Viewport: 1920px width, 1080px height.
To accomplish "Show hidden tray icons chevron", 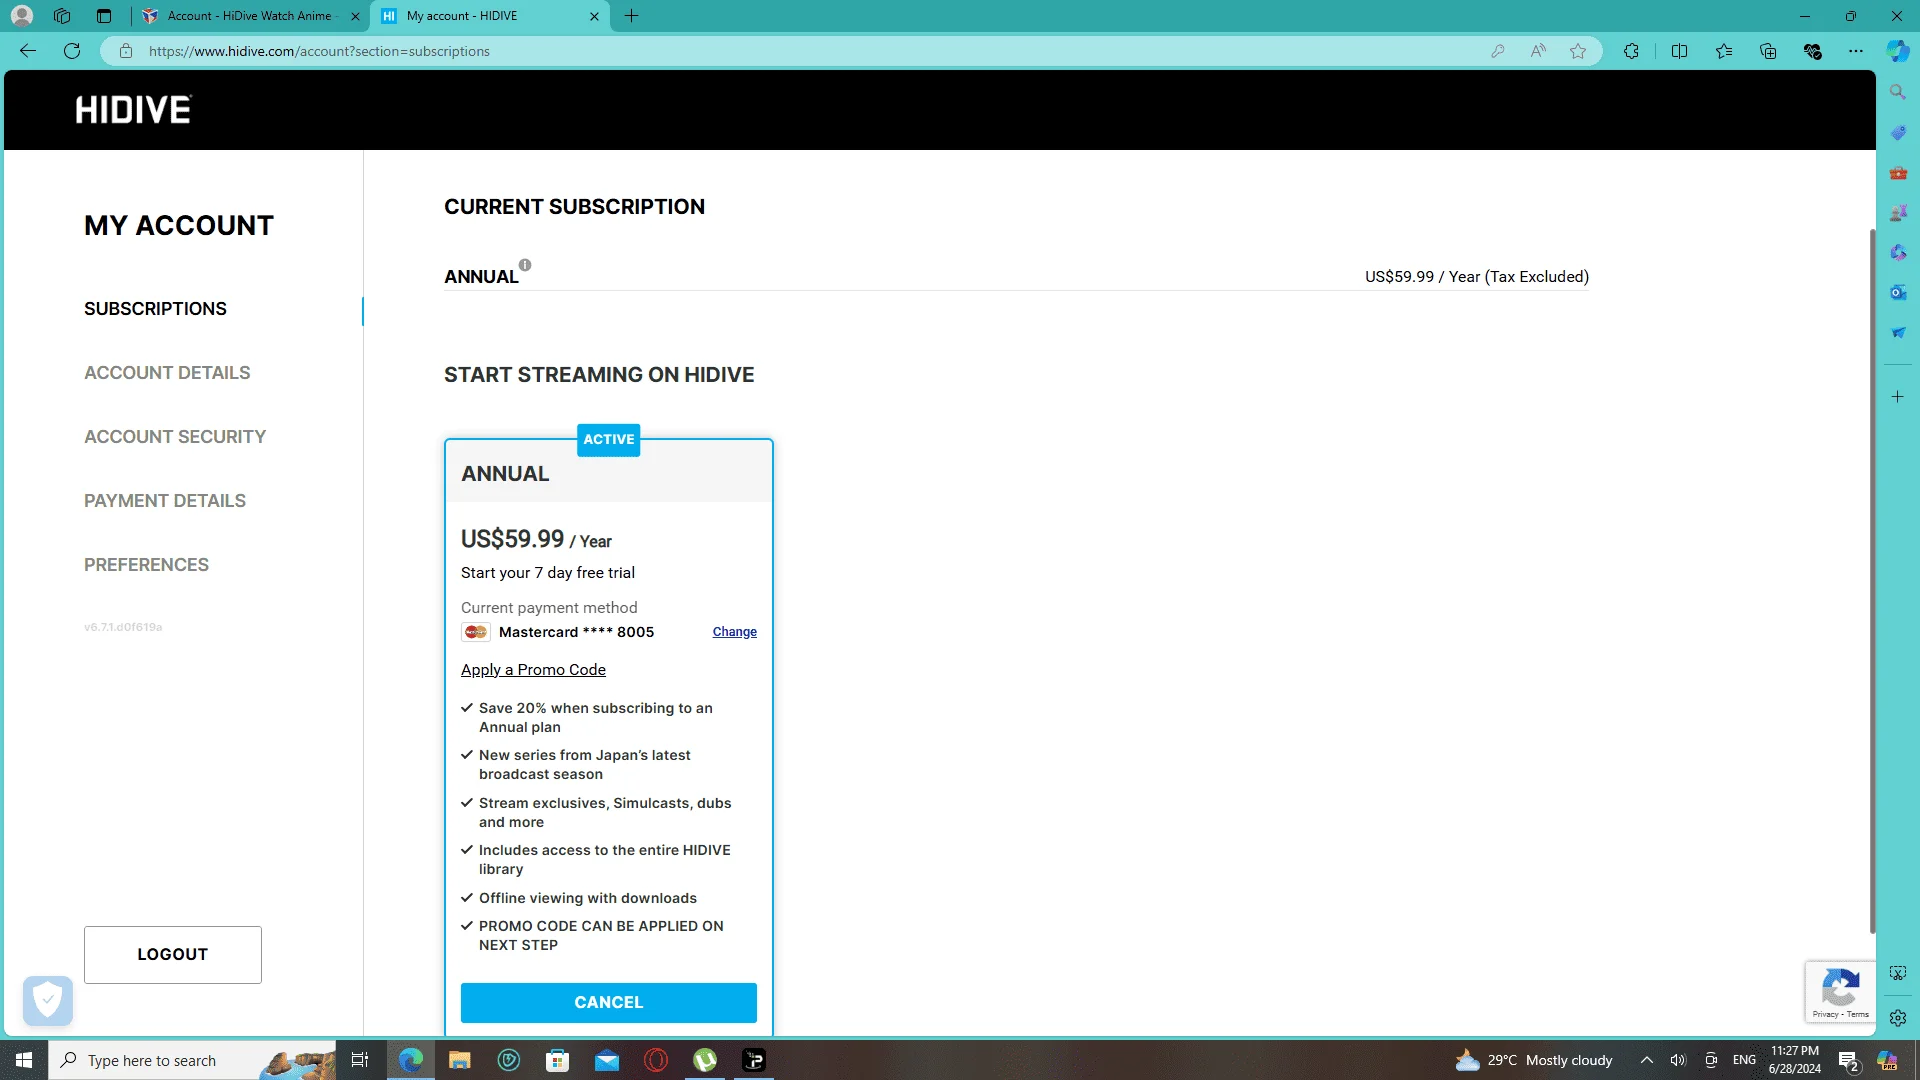I will point(1647,1060).
